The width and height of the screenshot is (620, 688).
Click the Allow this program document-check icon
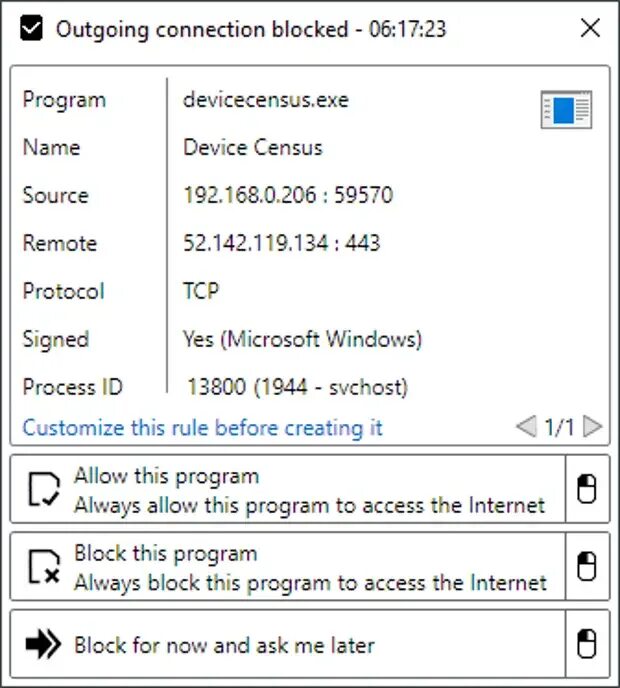(x=44, y=489)
